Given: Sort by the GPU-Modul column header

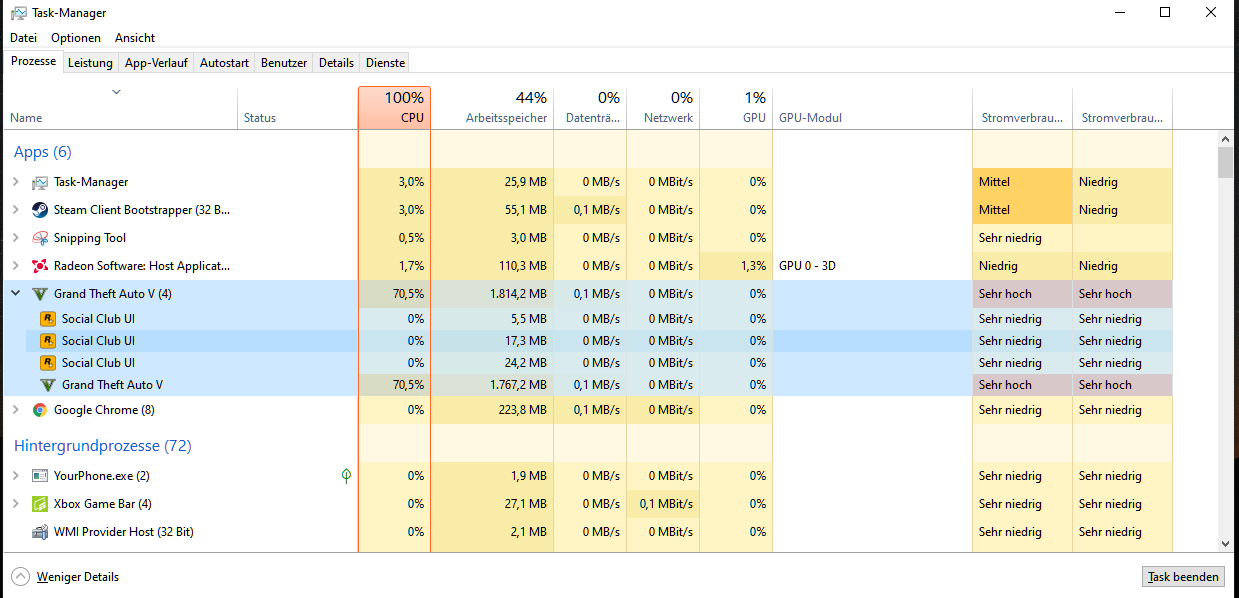Looking at the screenshot, I should click(x=872, y=108).
